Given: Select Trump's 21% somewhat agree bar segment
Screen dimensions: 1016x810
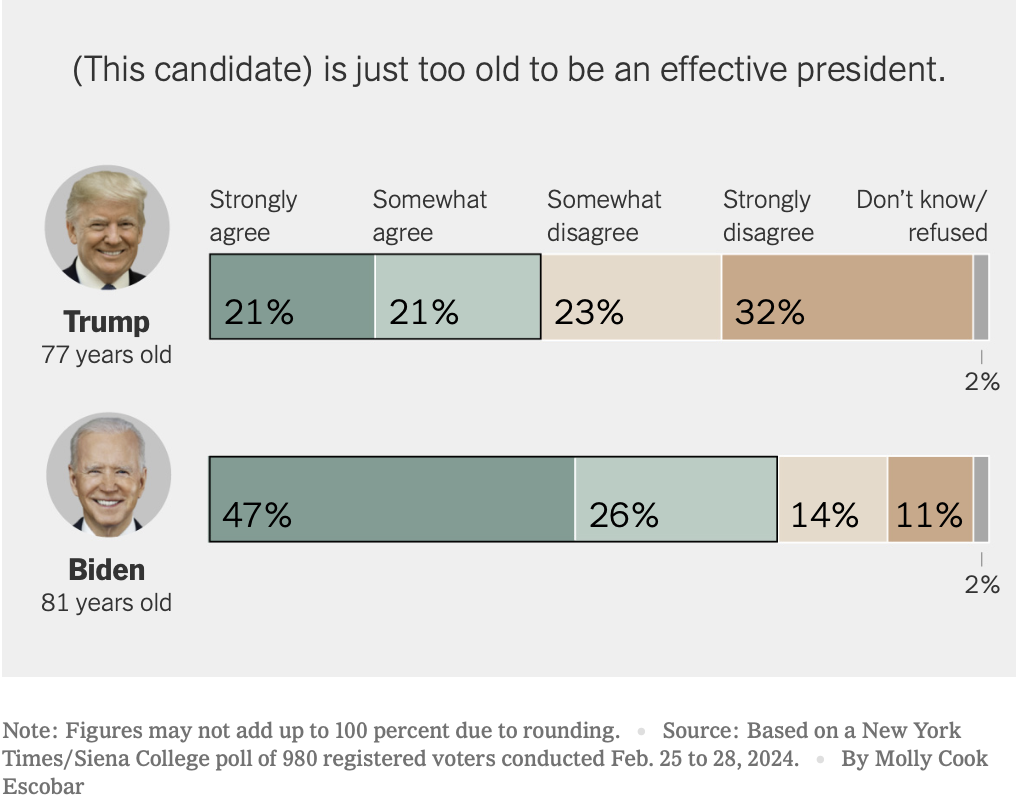Looking at the screenshot, I should (x=457, y=297).
